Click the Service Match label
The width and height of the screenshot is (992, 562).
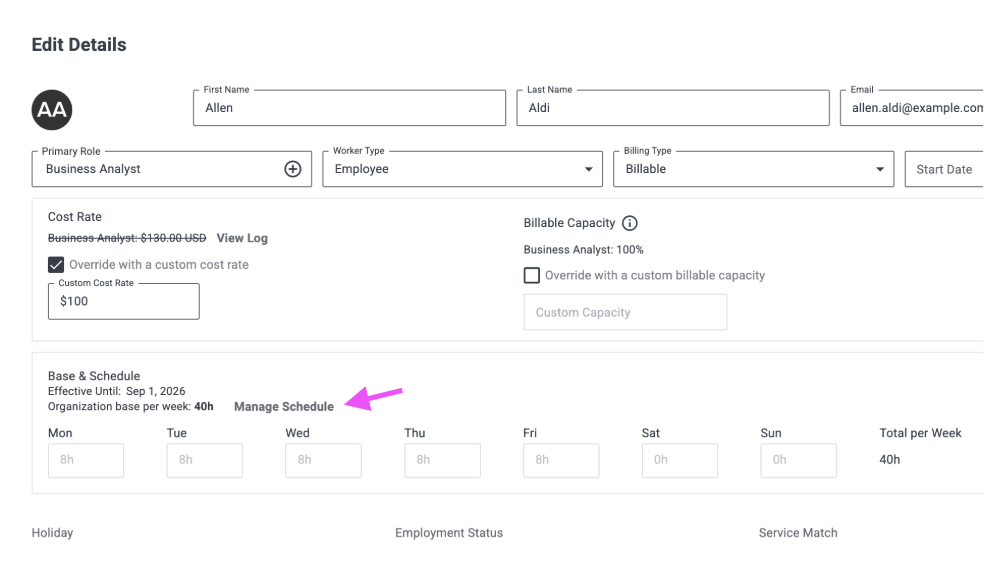click(798, 533)
